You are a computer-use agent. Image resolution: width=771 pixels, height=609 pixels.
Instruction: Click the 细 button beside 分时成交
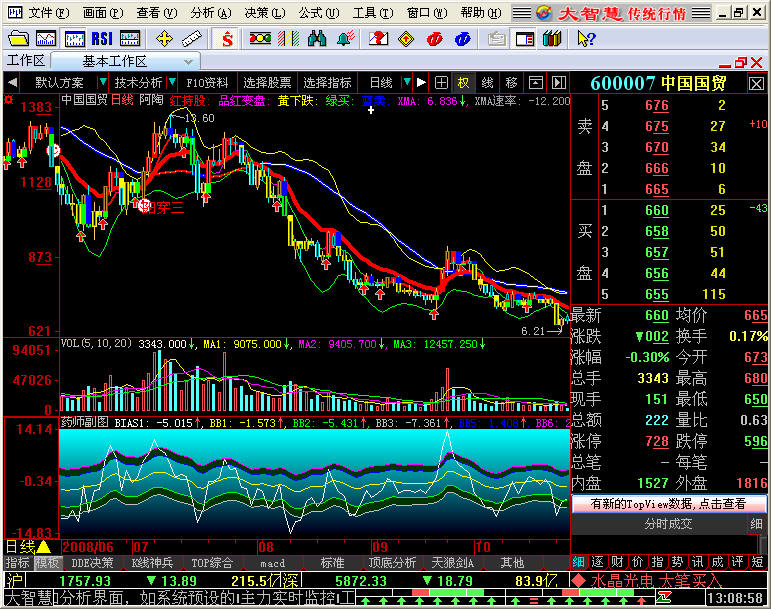point(756,524)
